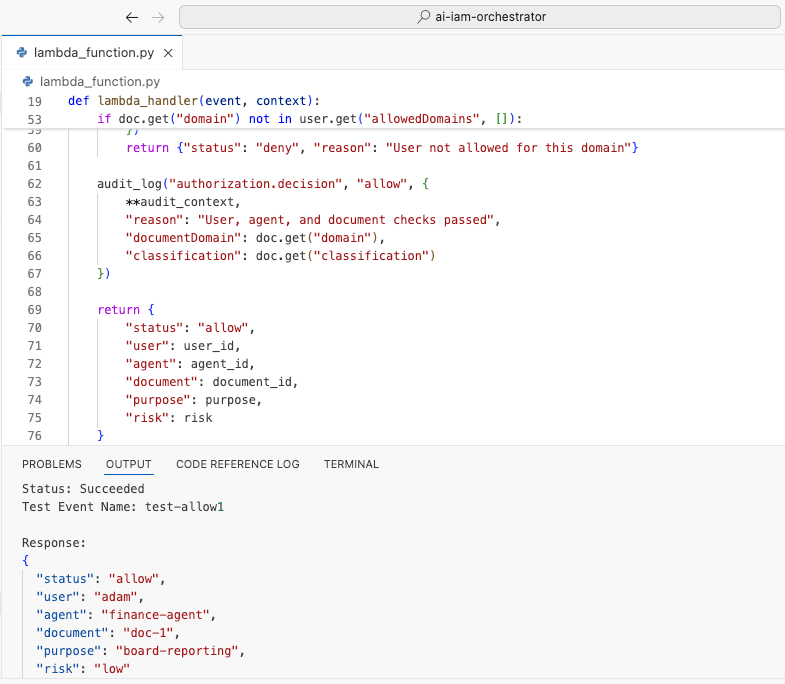Image resolution: width=785 pixels, height=684 pixels.
Task: Click the return keyword on line 69
Action: pos(119,309)
